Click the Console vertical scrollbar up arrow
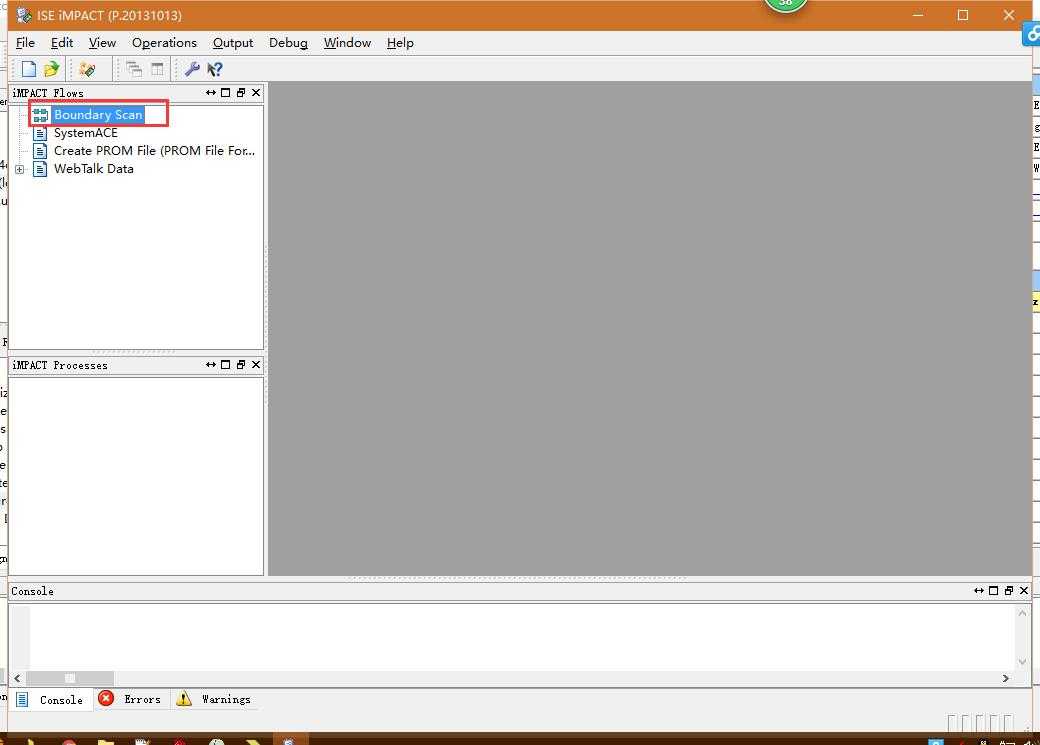Viewport: 1040px width, 745px height. [1022, 614]
